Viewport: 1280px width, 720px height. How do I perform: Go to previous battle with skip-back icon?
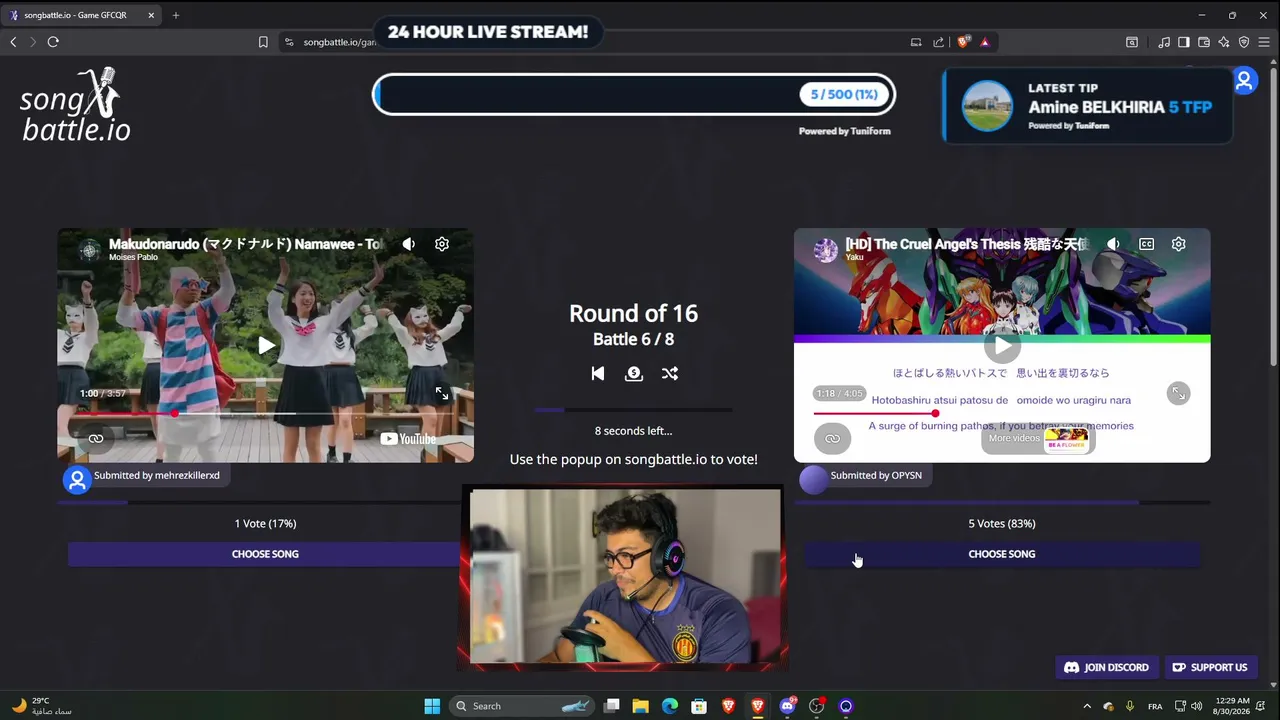[x=598, y=373]
